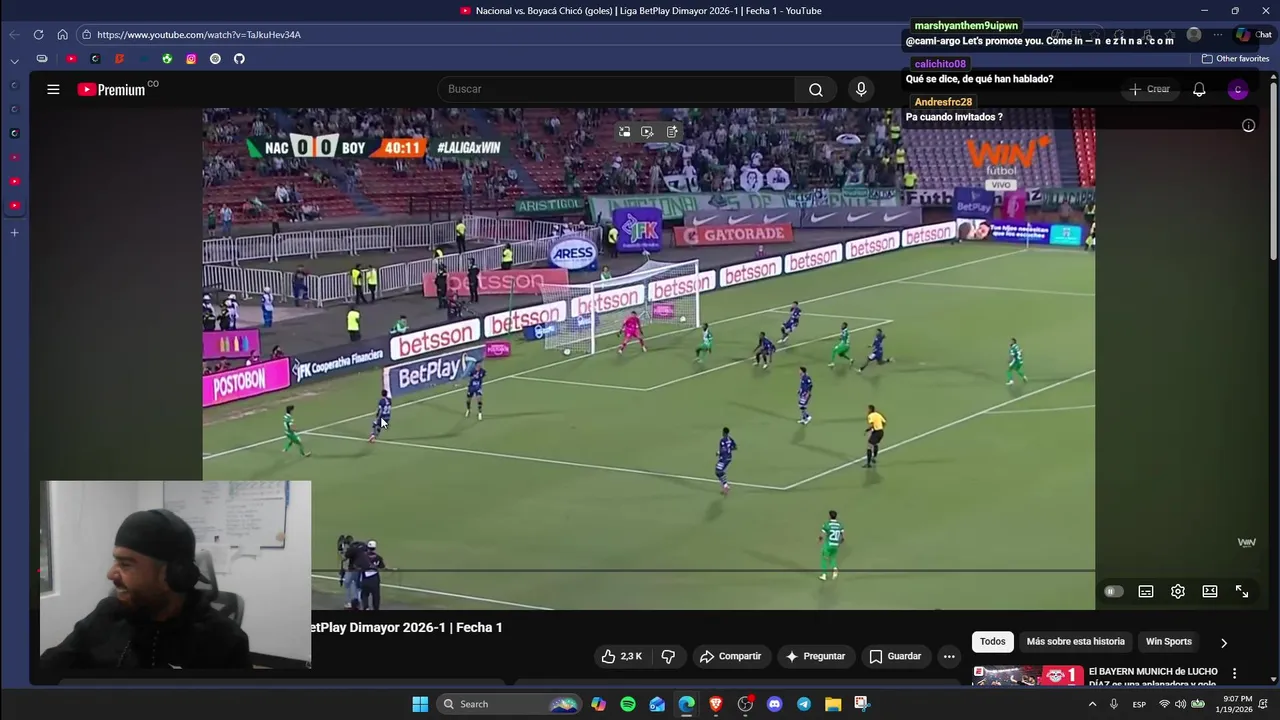1280x720 pixels.
Task: Open the ESP language switcher
Action: [1139, 704]
